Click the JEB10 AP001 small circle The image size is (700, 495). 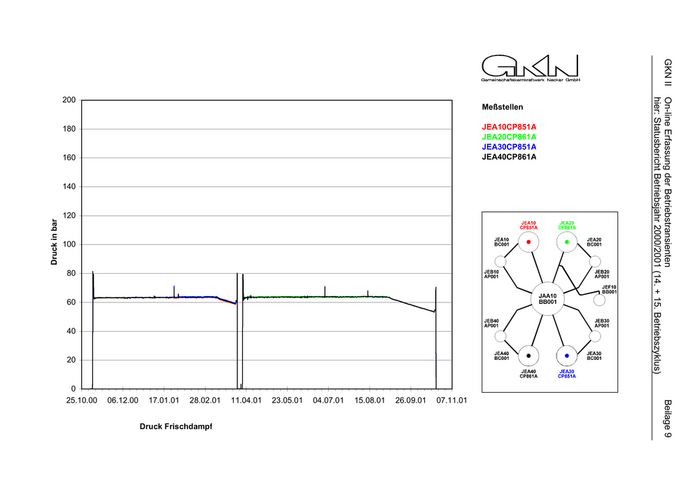(500, 261)
